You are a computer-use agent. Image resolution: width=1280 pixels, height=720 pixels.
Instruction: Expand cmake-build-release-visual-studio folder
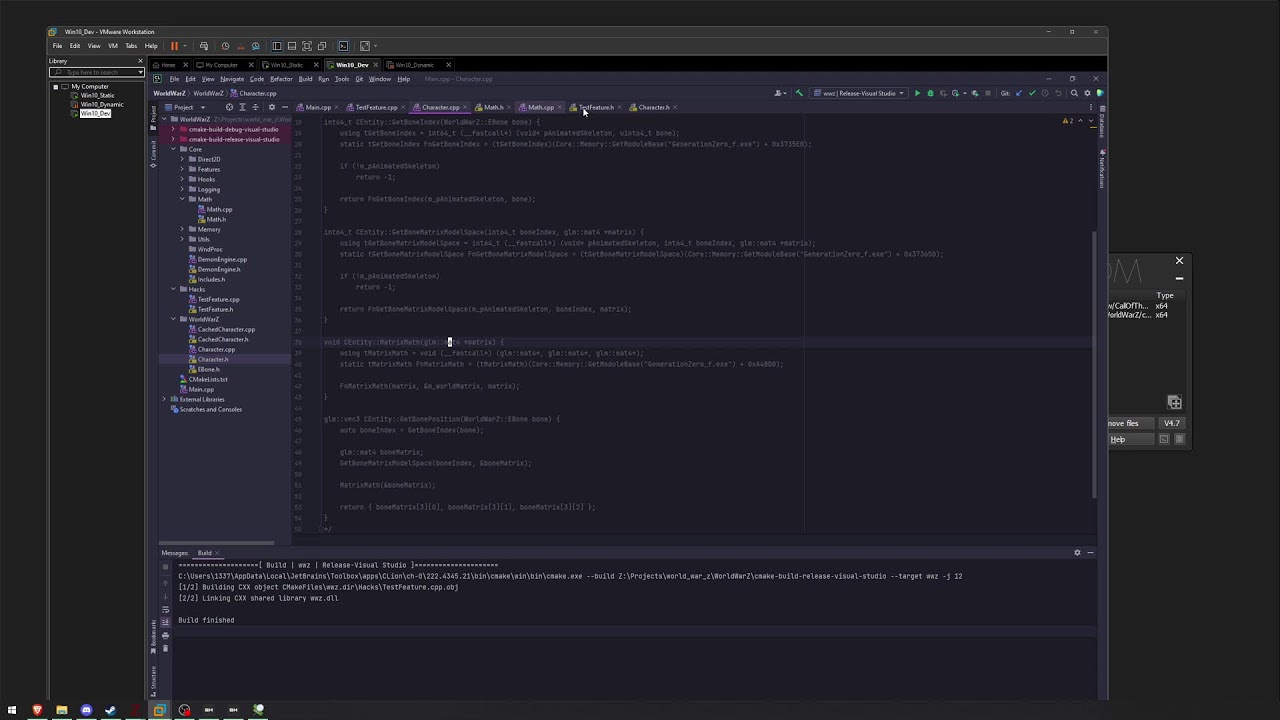[x=173, y=139]
